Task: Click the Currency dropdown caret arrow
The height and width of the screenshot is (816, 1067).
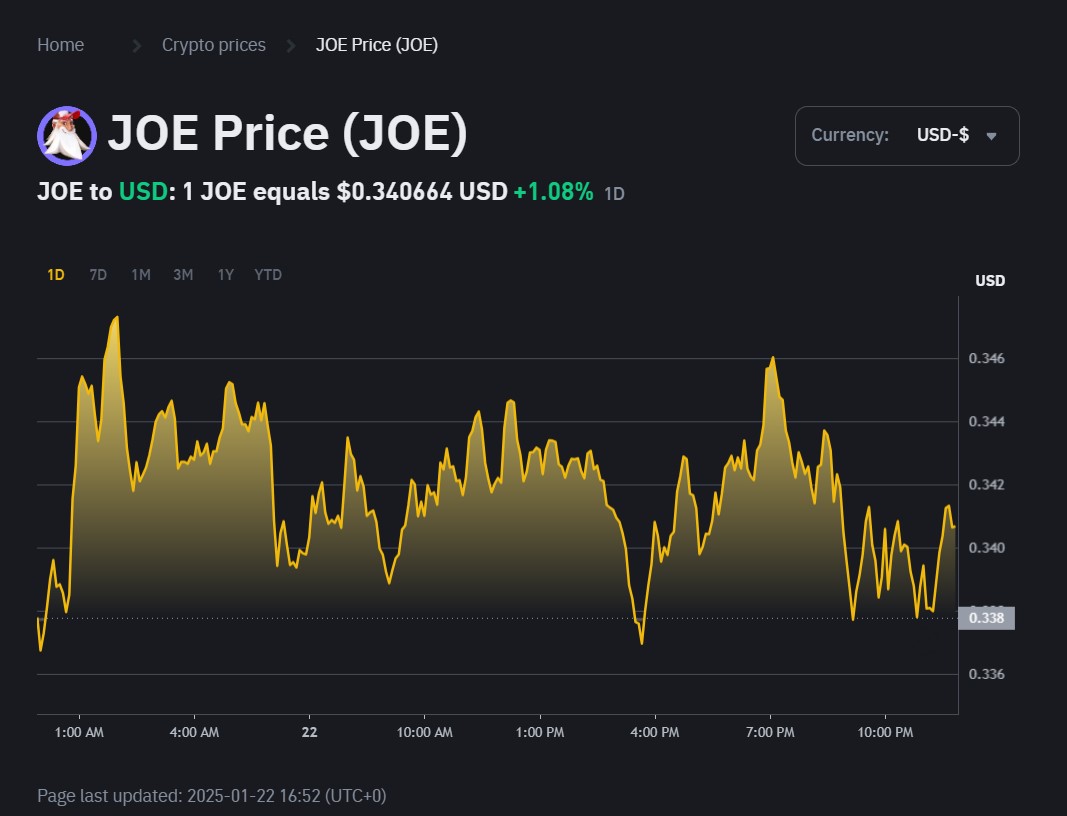Action: 991,136
